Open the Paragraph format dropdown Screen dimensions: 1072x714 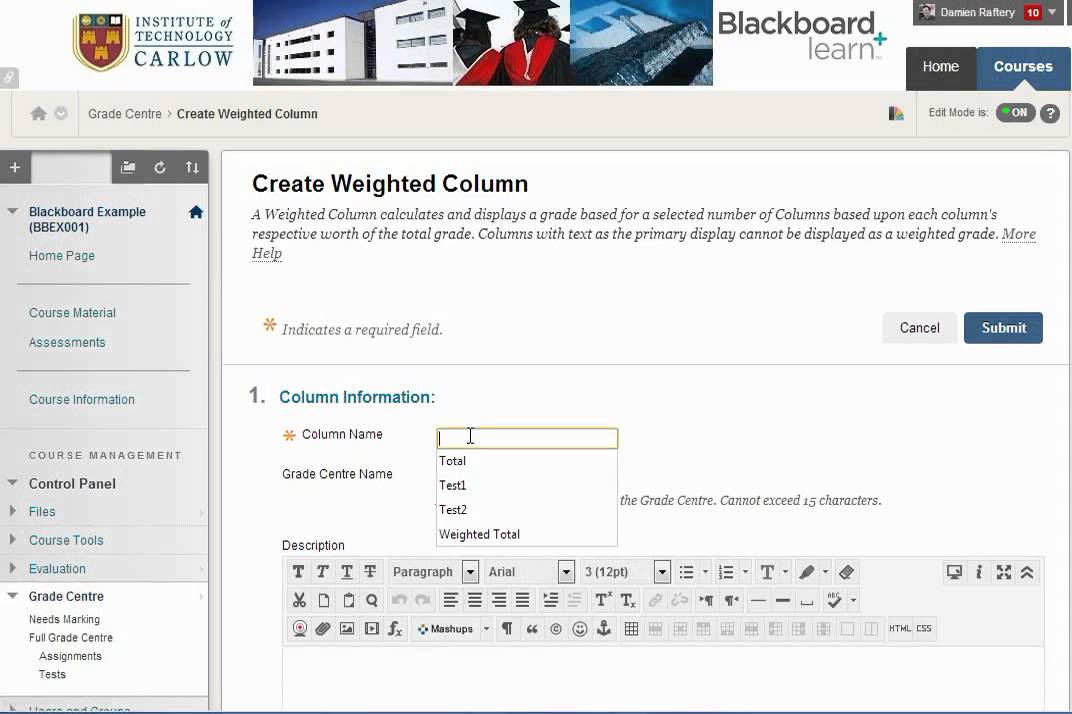tap(470, 572)
